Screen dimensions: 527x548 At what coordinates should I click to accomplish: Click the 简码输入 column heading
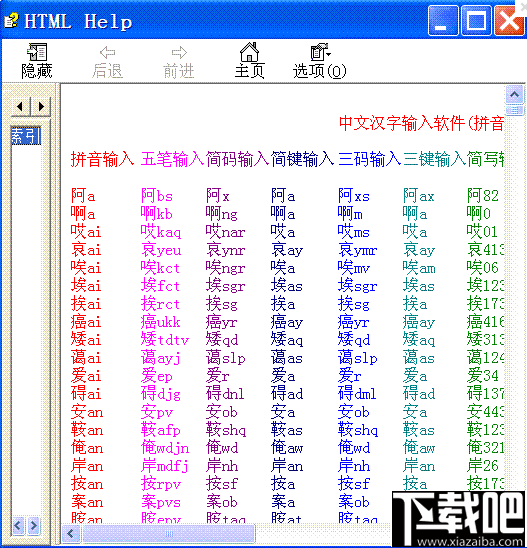click(x=237, y=159)
